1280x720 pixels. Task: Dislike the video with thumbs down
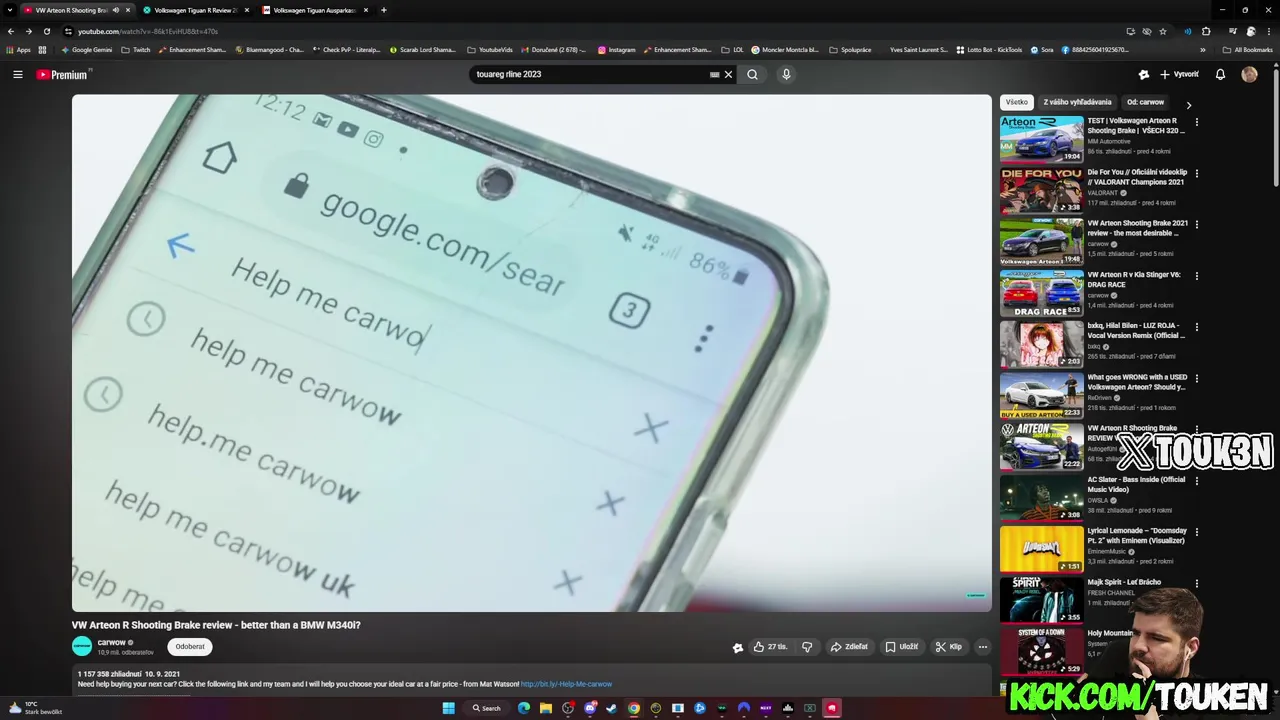point(807,647)
